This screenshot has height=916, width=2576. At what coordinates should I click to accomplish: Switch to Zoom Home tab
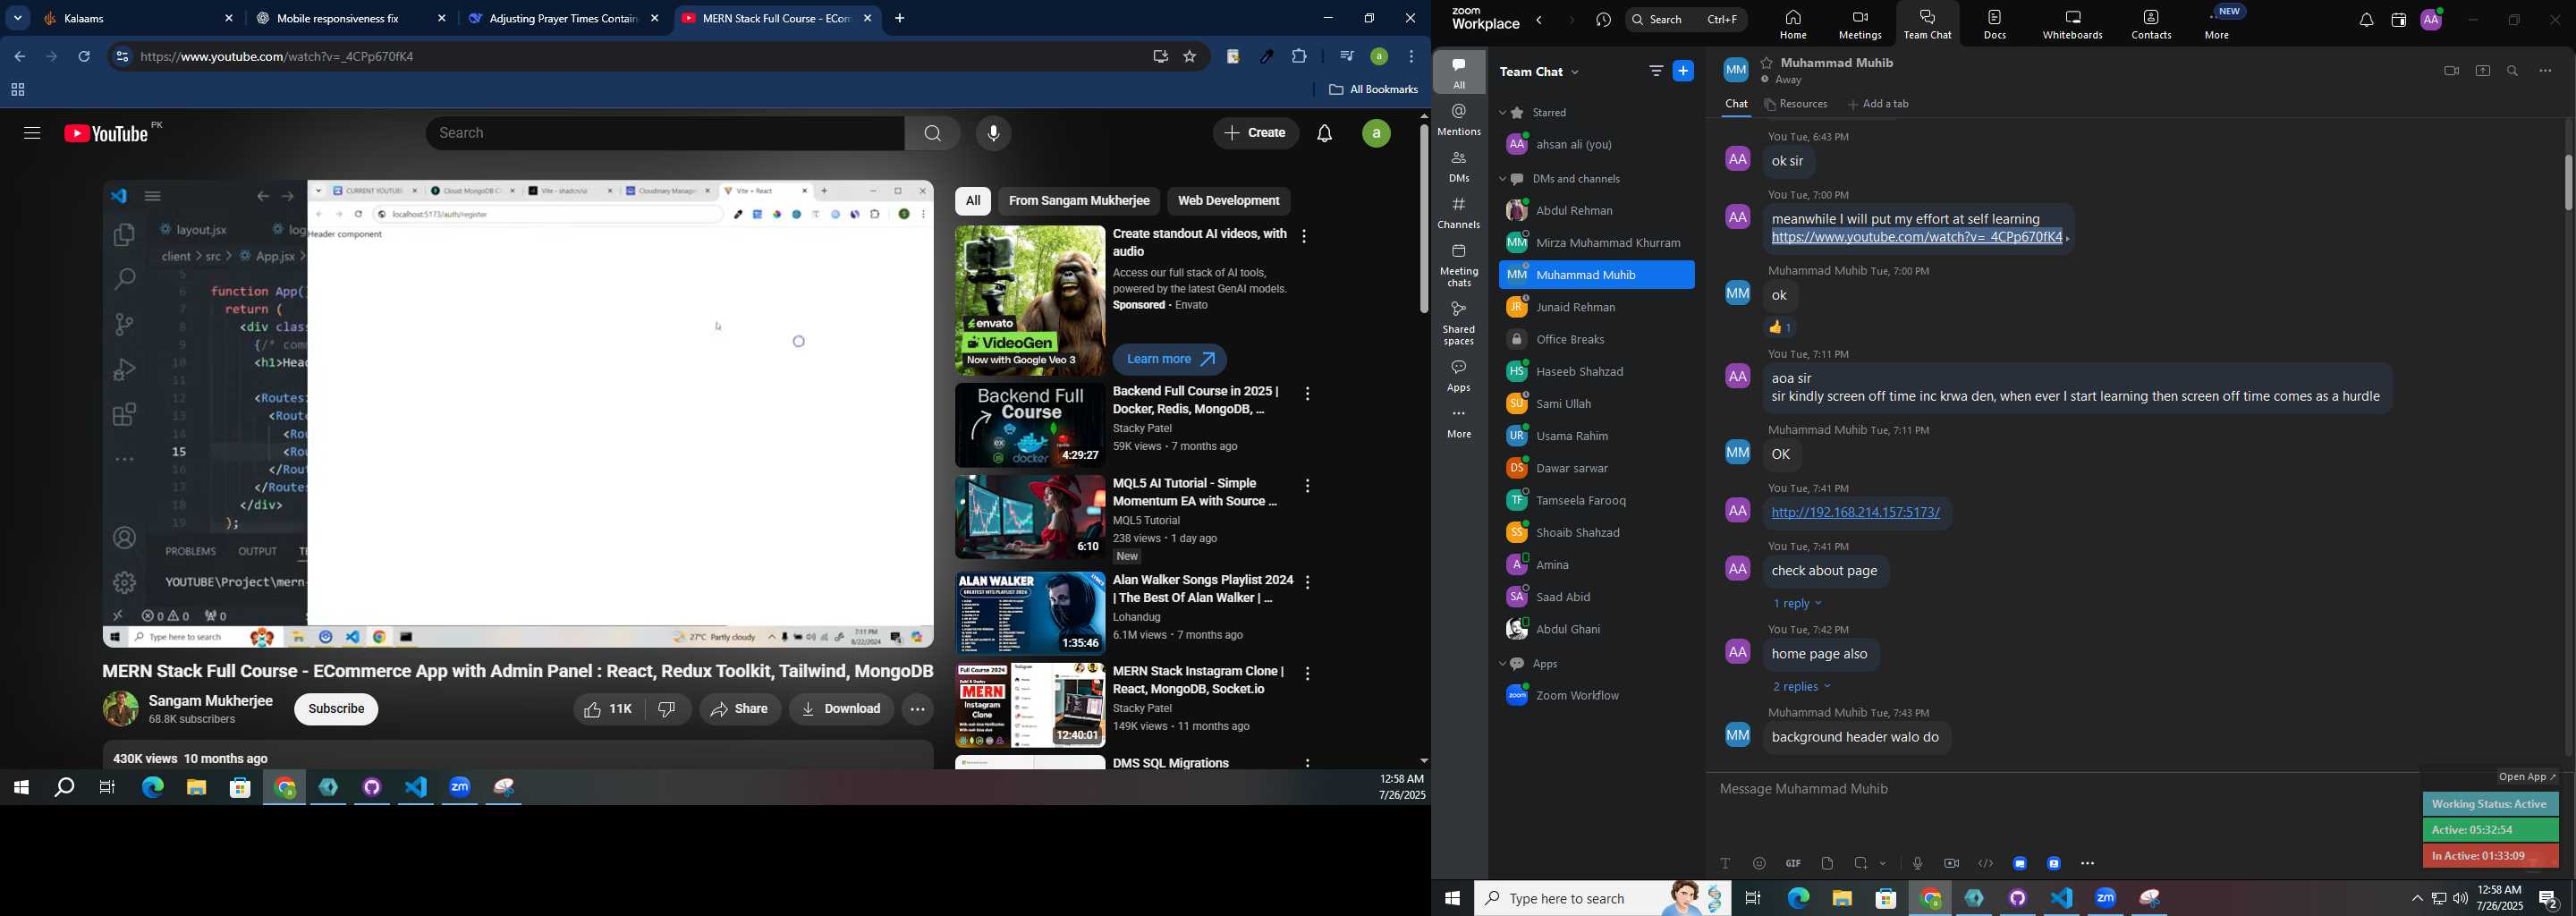coord(1792,25)
